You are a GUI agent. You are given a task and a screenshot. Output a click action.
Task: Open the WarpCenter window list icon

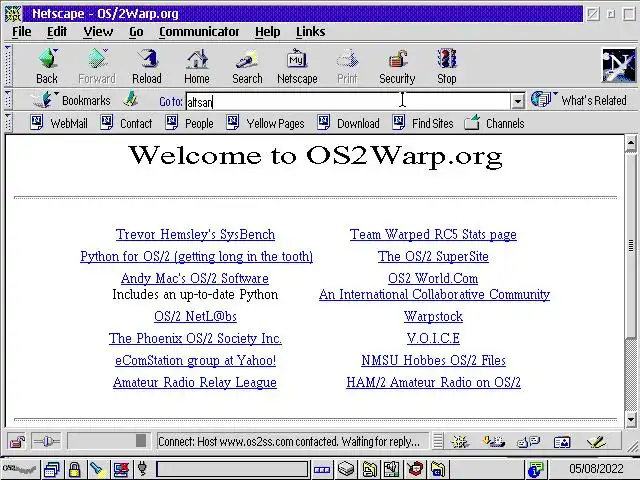[52, 469]
